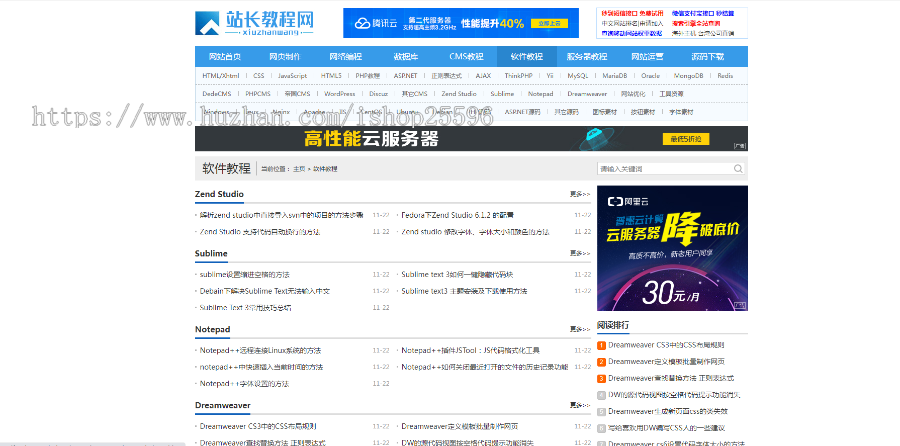
Task: Open the Dreamweaver section heading
Action: (223, 405)
